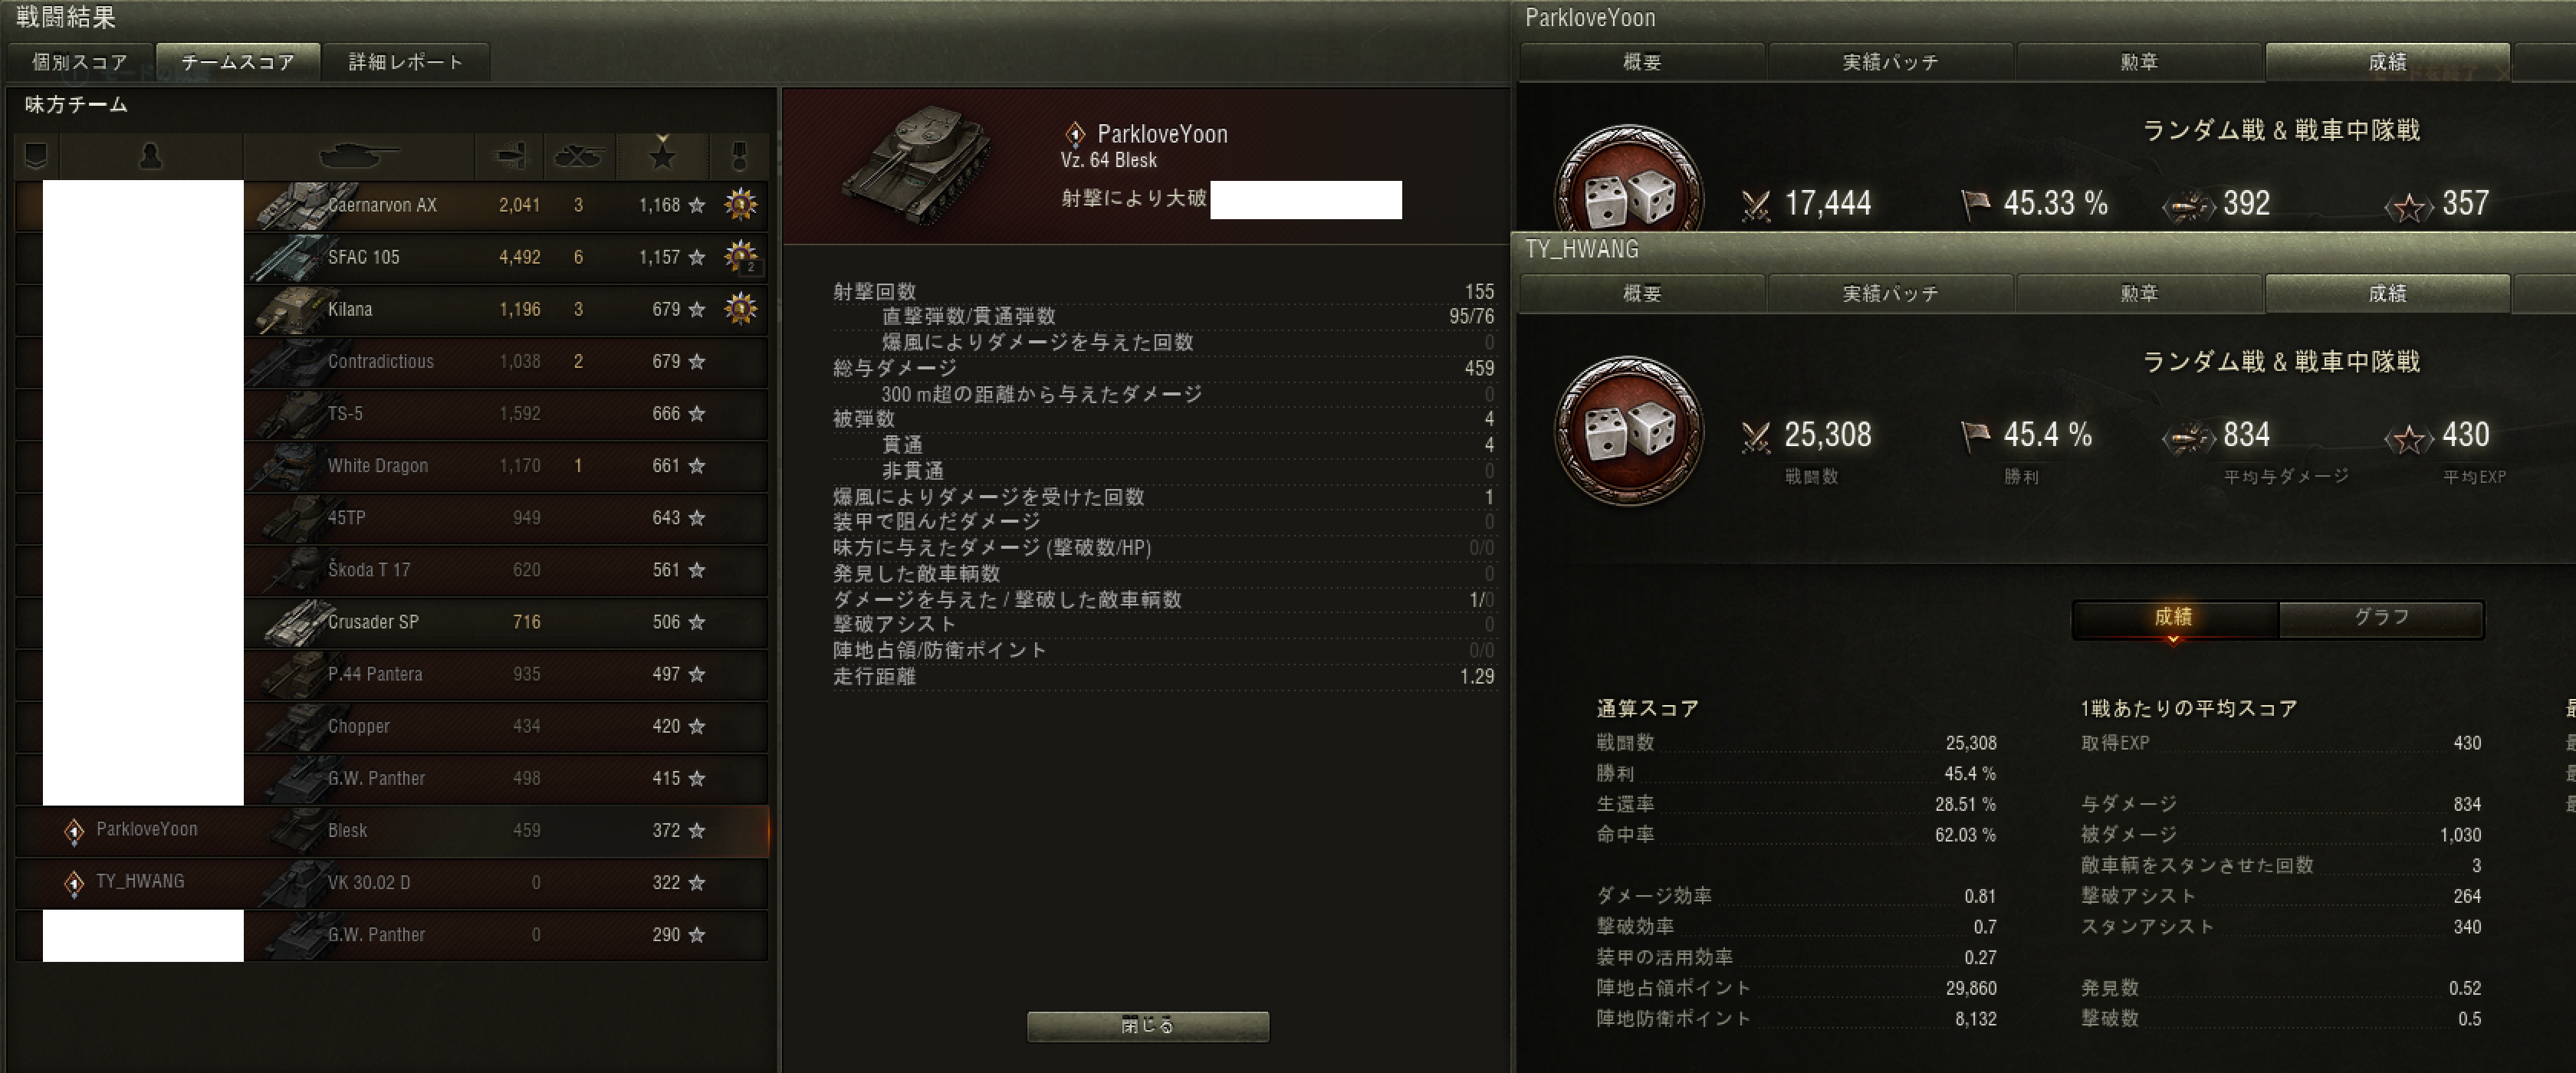The image size is (2576, 1073).
Task: Sort team list by platoon shield icon
Action: coord(37,156)
